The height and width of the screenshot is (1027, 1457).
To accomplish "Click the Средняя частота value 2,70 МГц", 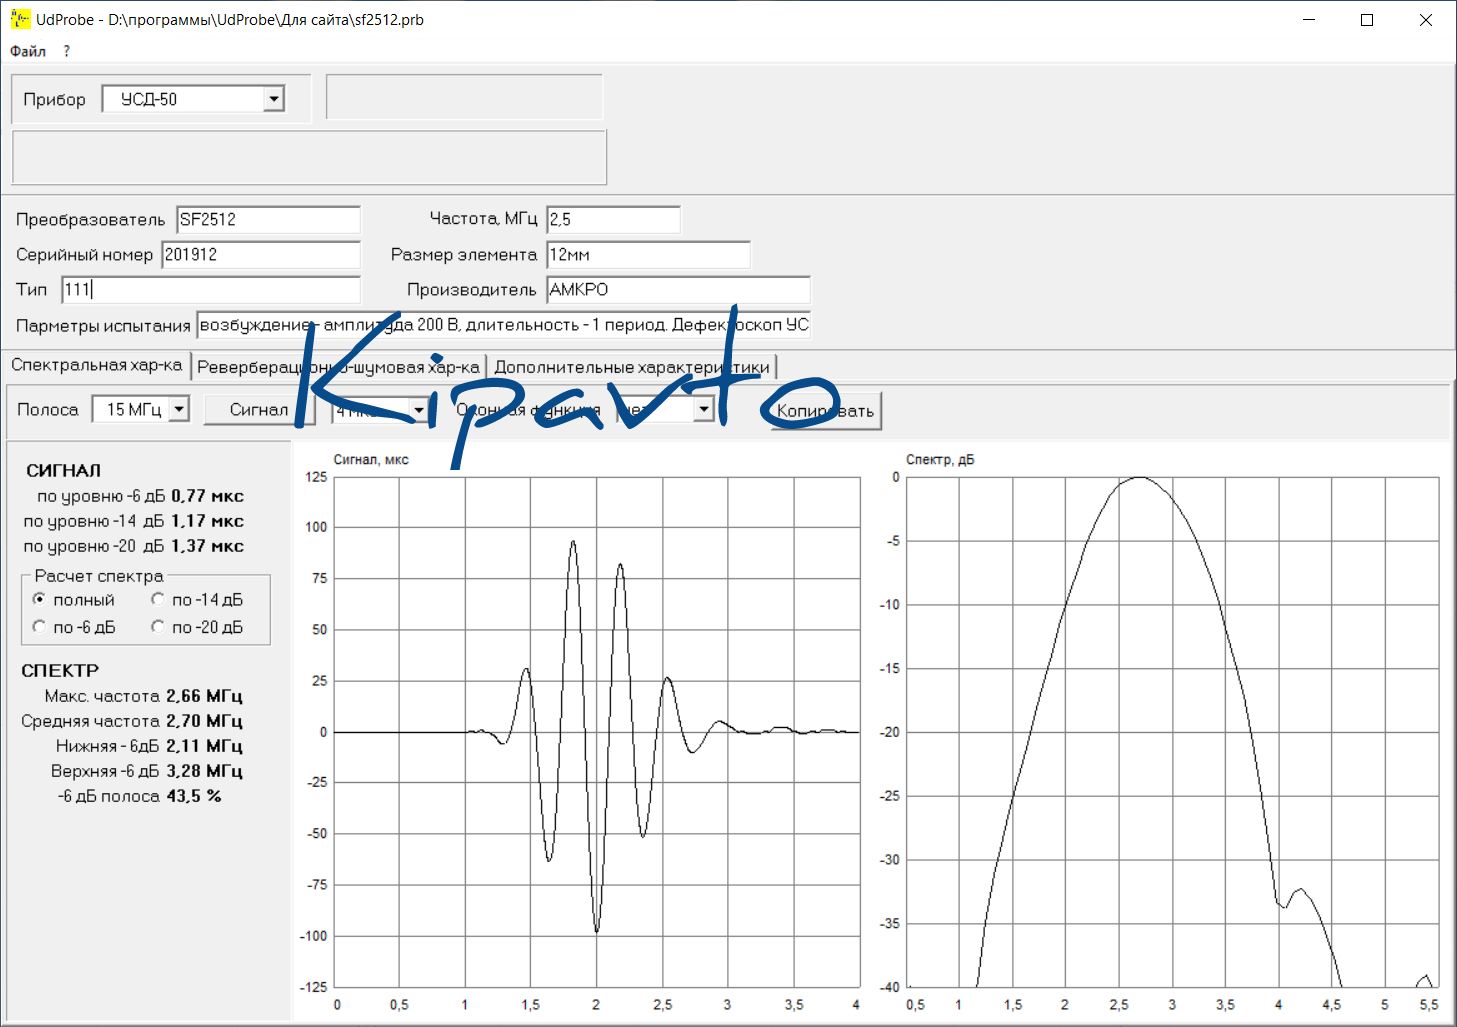I will [x=204, y=721].
